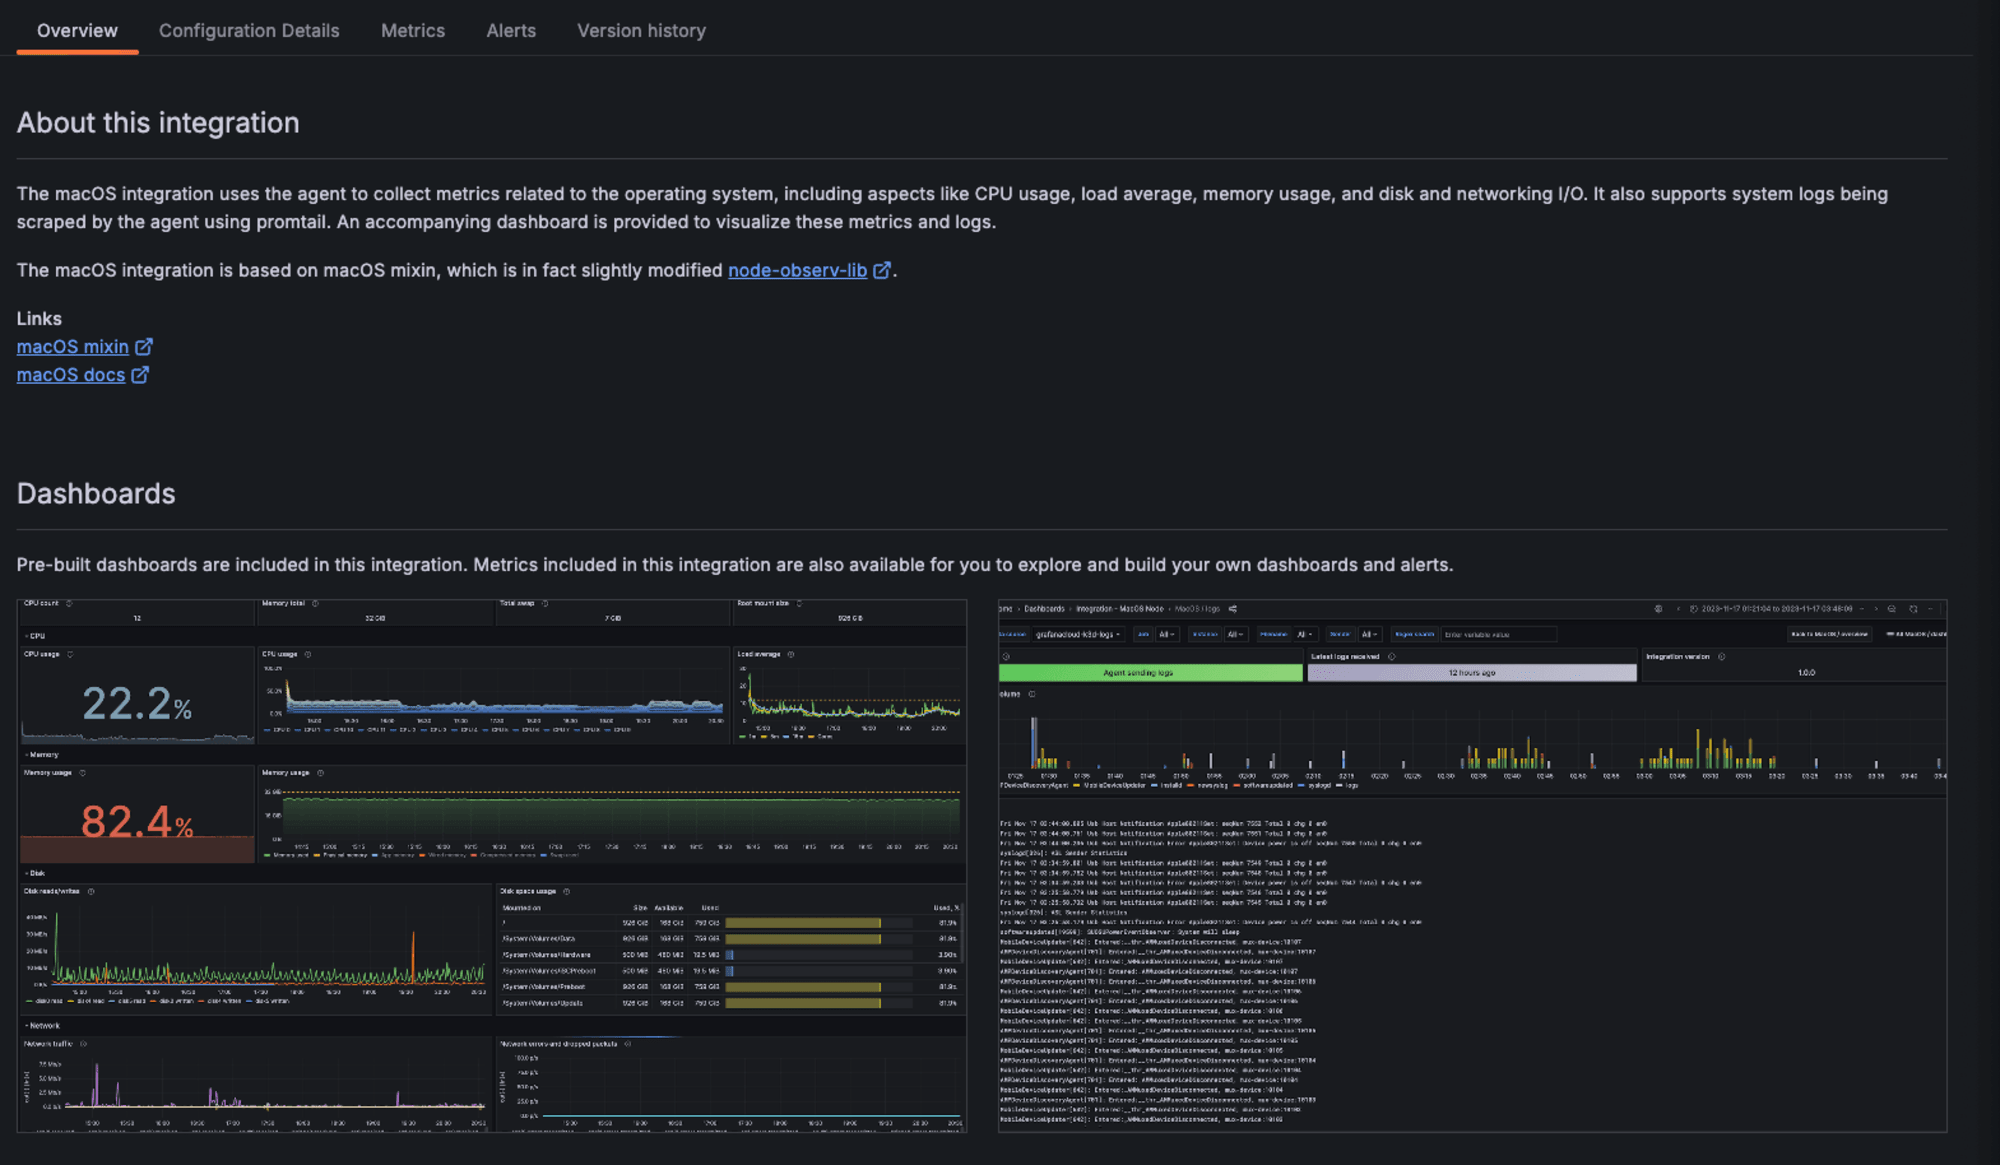Viewport: 2000px width, 1165px height.
Task: Open the macOS mixin link
Action: [73, 346]
